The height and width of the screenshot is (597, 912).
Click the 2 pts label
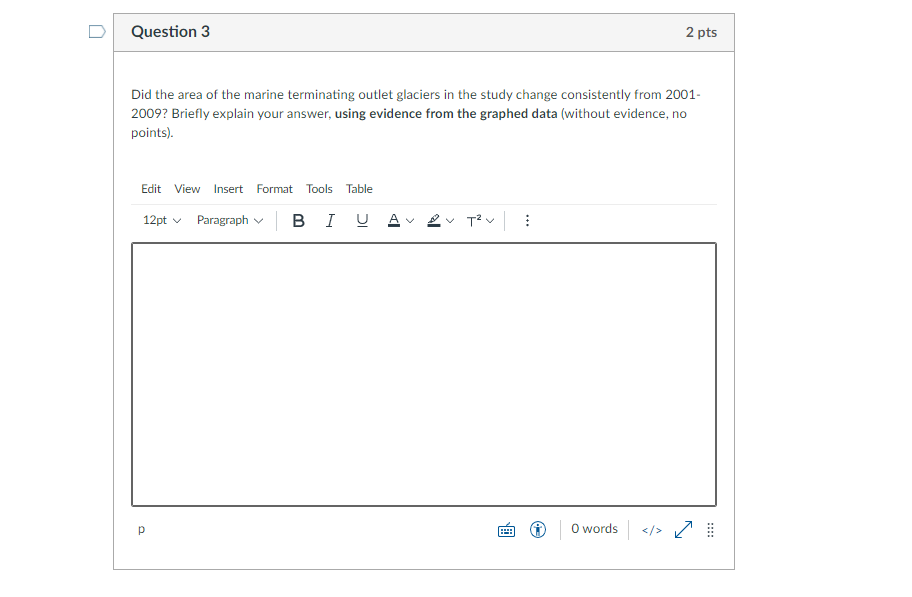701,32
